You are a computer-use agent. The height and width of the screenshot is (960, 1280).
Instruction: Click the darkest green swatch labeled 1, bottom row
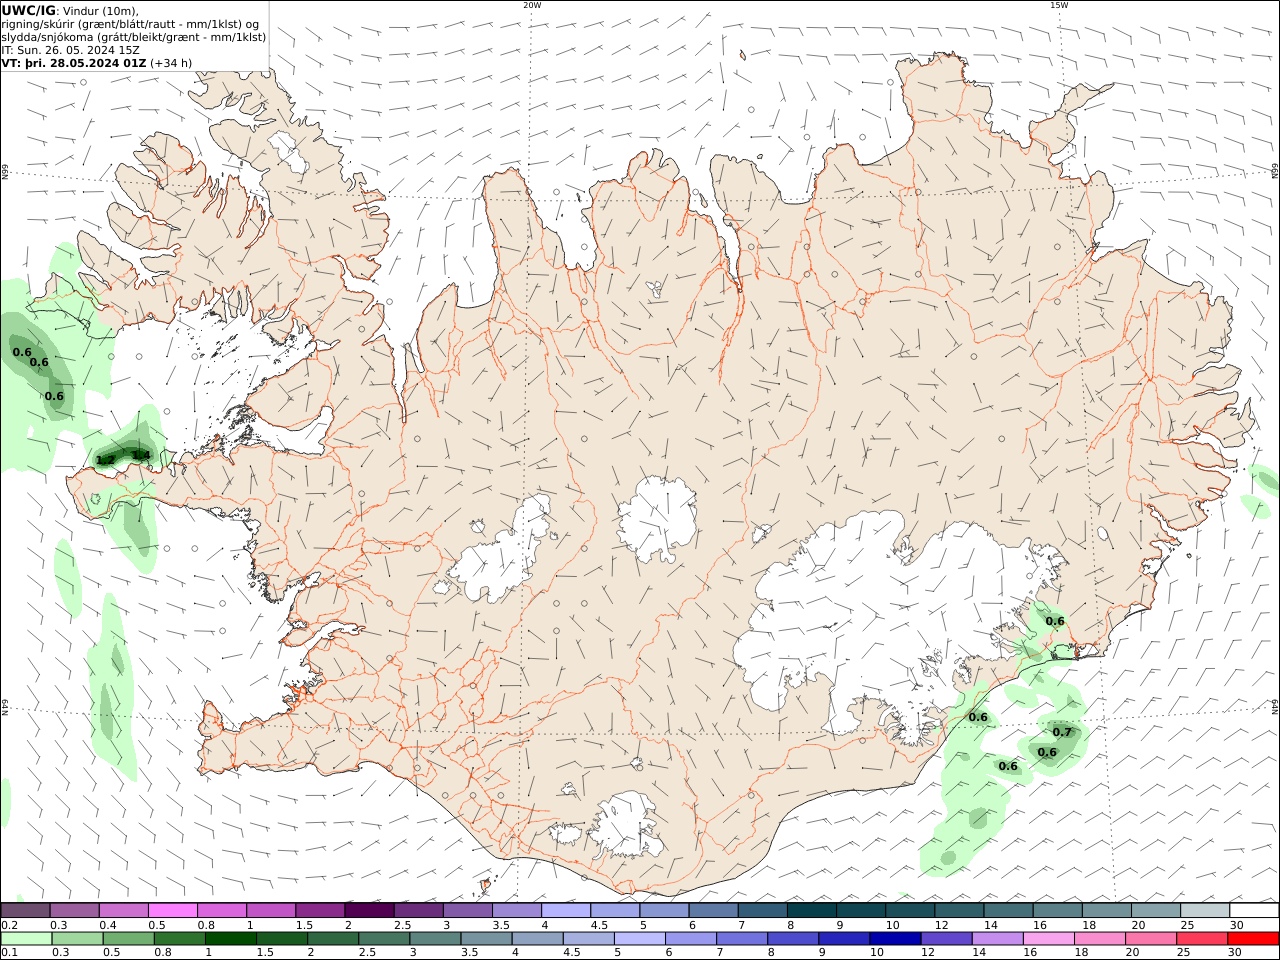pyautogui.click(x=231, y=939)
